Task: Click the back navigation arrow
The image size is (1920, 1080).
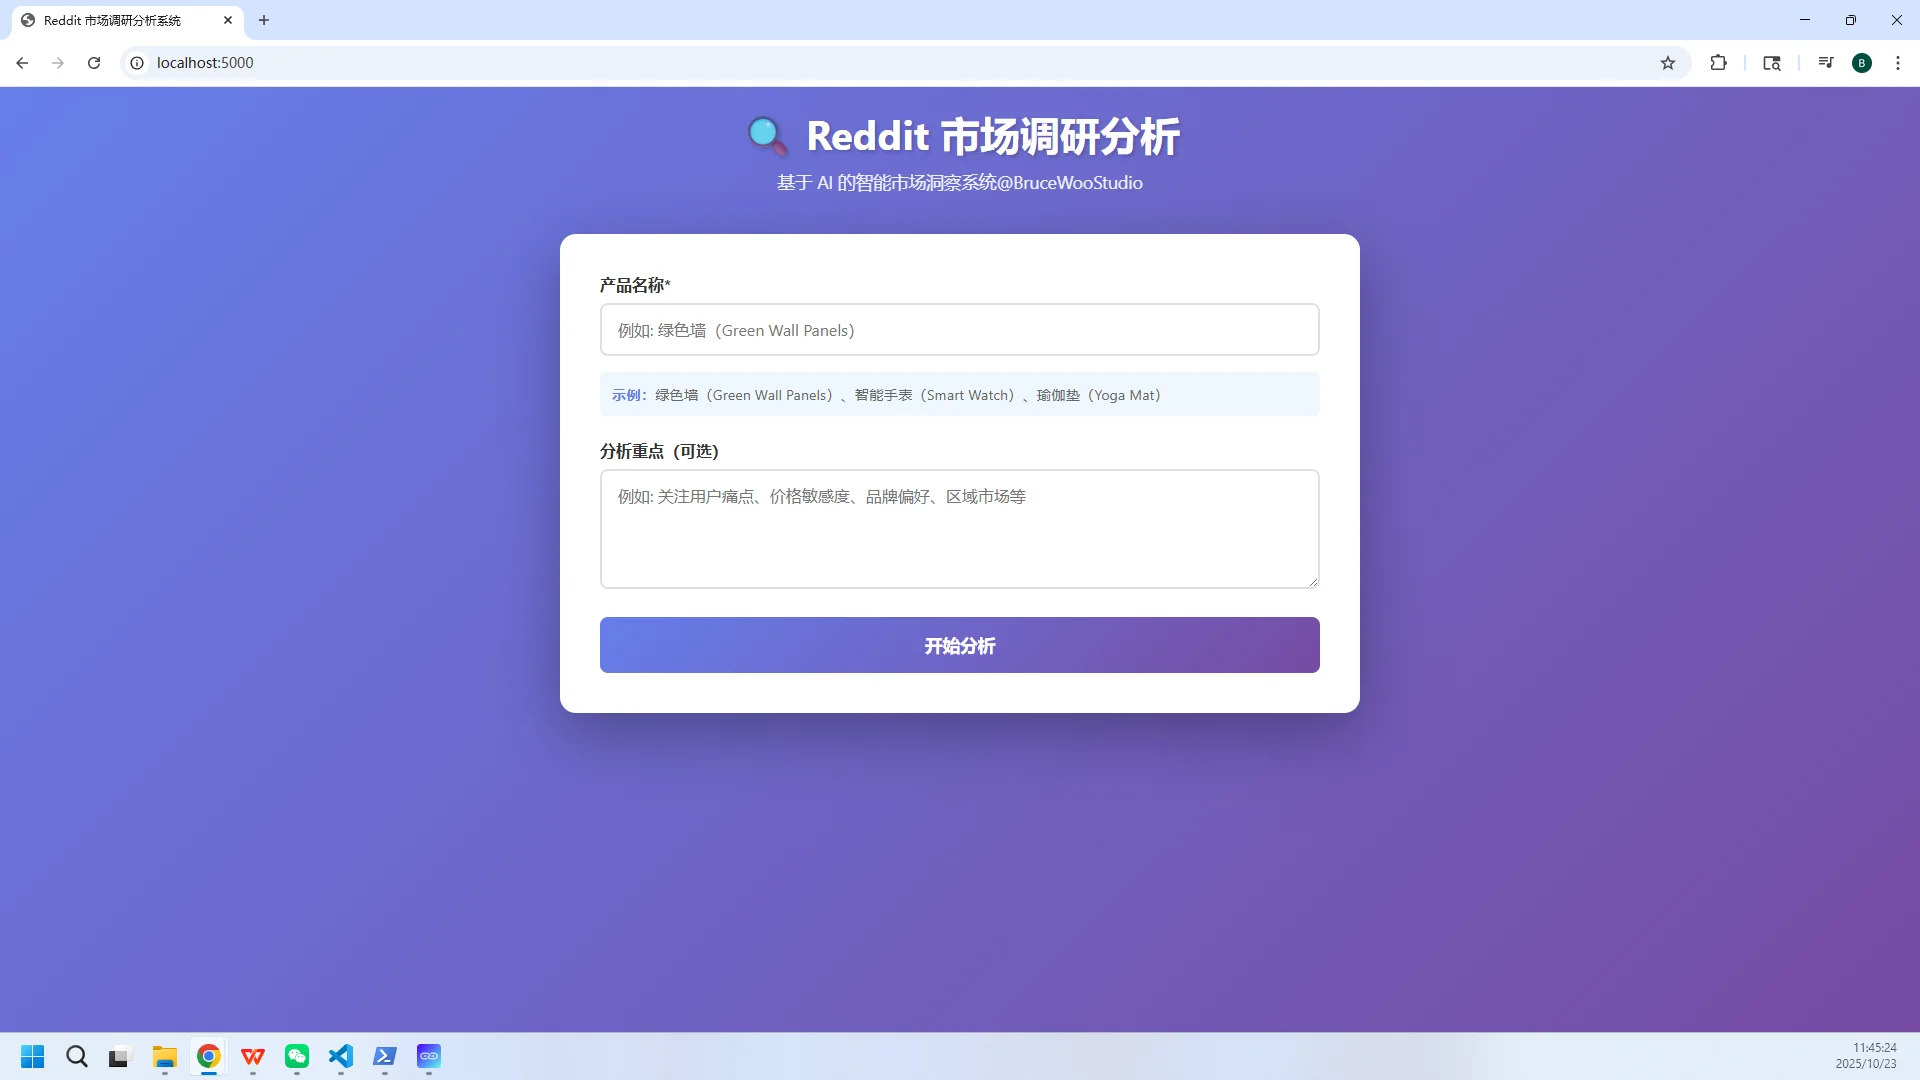Action: [22, 62]
